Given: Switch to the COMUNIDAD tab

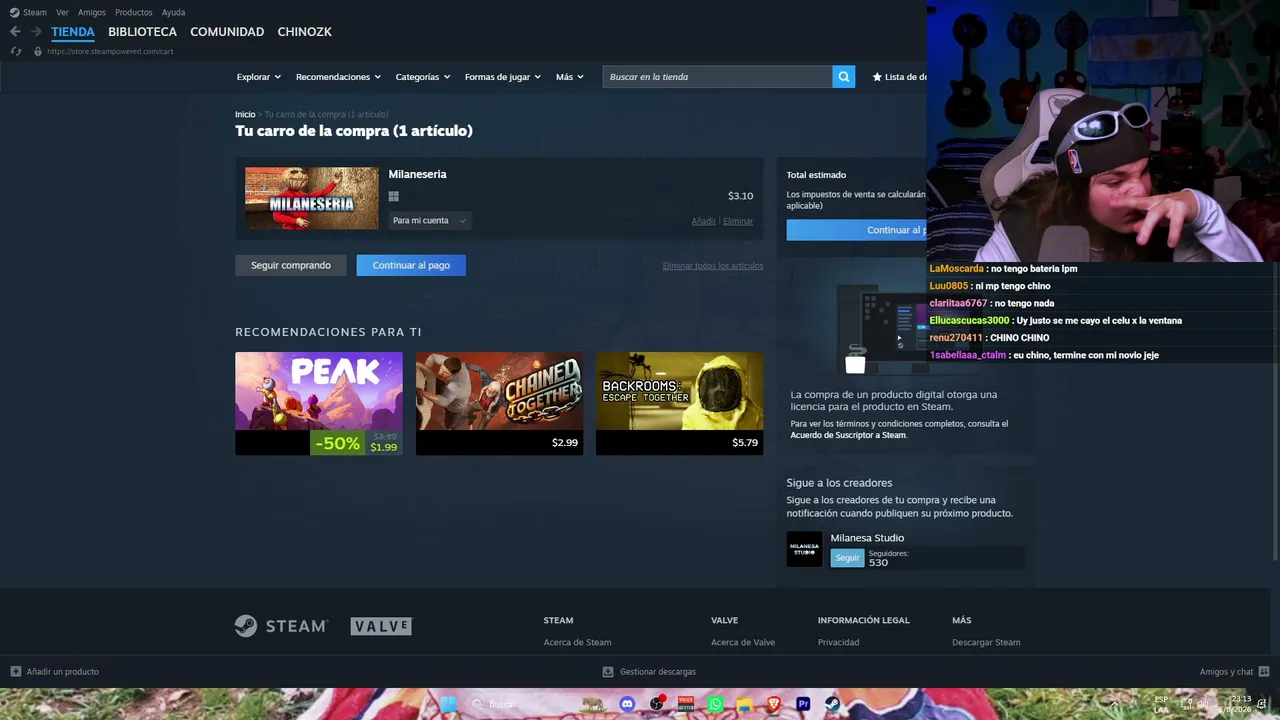Looking at the screenshot, I should (227, 32).
